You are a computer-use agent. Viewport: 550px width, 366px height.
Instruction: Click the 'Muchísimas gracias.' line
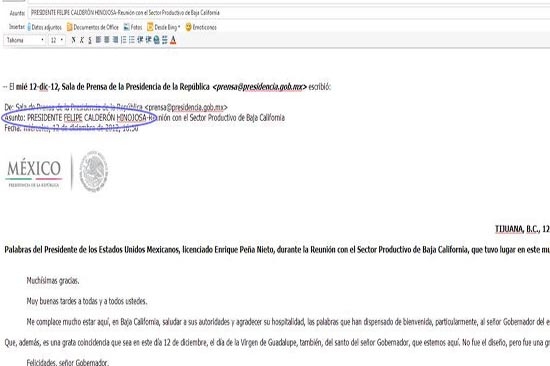pyautogui.click(x=53, y=281)
